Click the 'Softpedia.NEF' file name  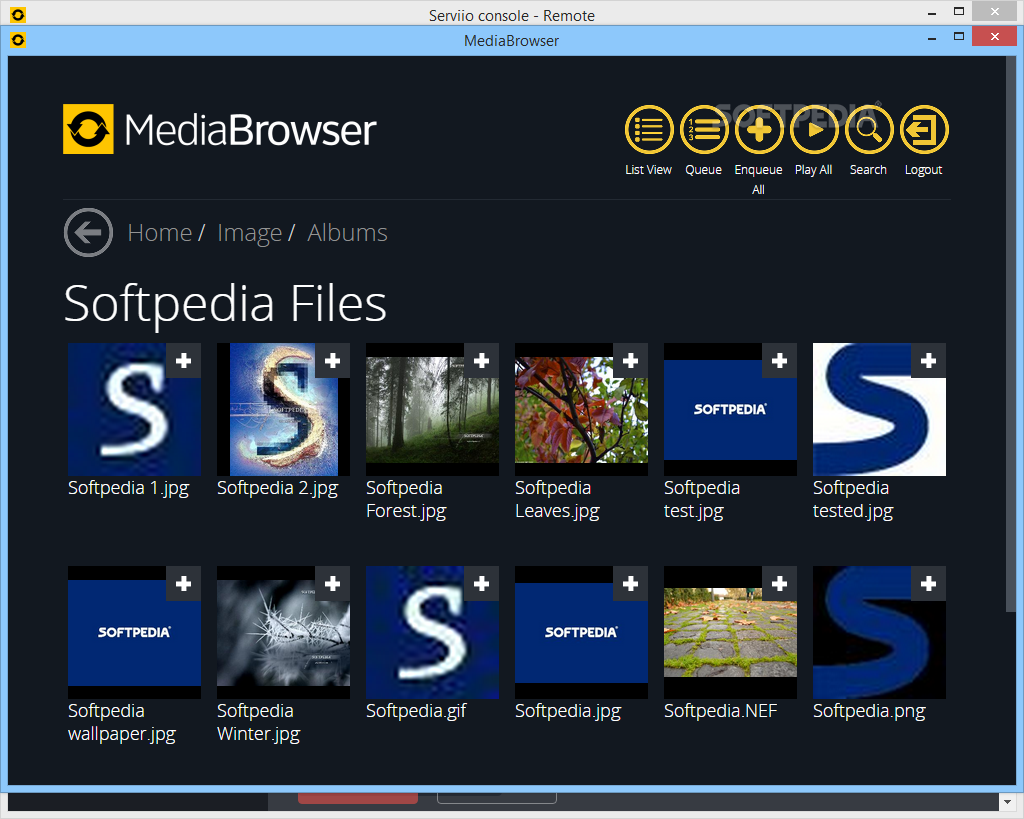pyautogui.click(x=720, y=711)
